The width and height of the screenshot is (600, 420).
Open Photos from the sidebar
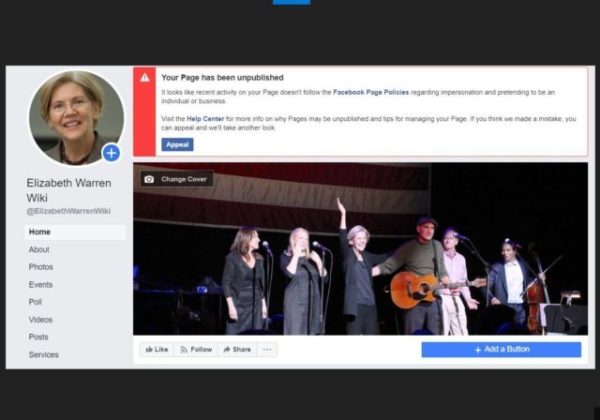(x=41, y=267)
